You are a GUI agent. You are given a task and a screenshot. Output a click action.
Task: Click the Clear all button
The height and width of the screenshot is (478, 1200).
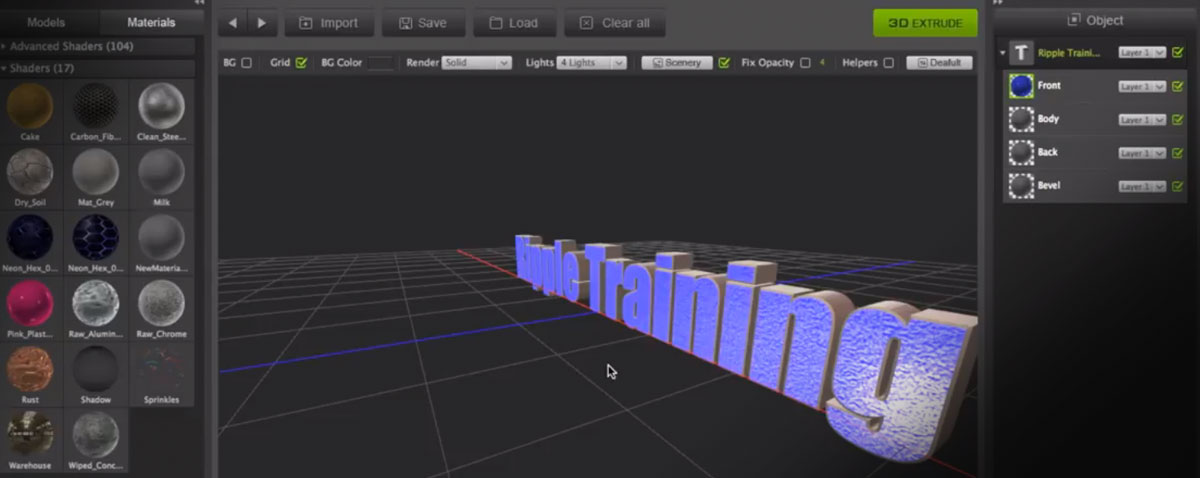point(614,23)
